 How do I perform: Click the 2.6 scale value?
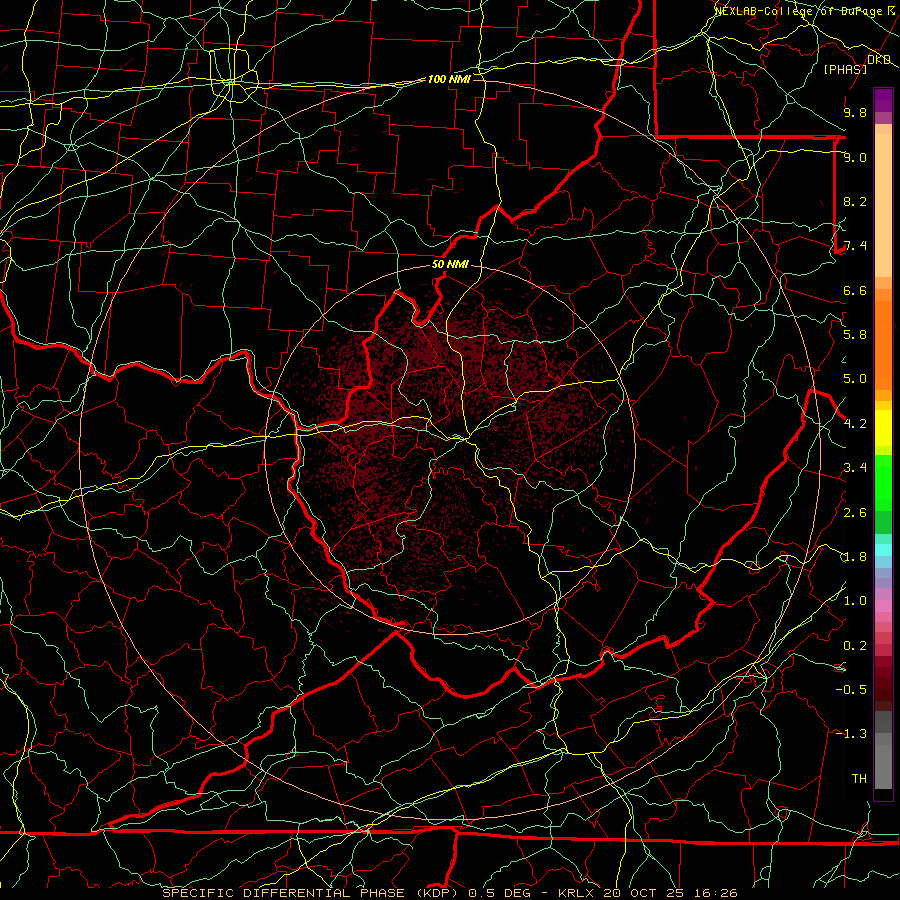tap(855, 513)
